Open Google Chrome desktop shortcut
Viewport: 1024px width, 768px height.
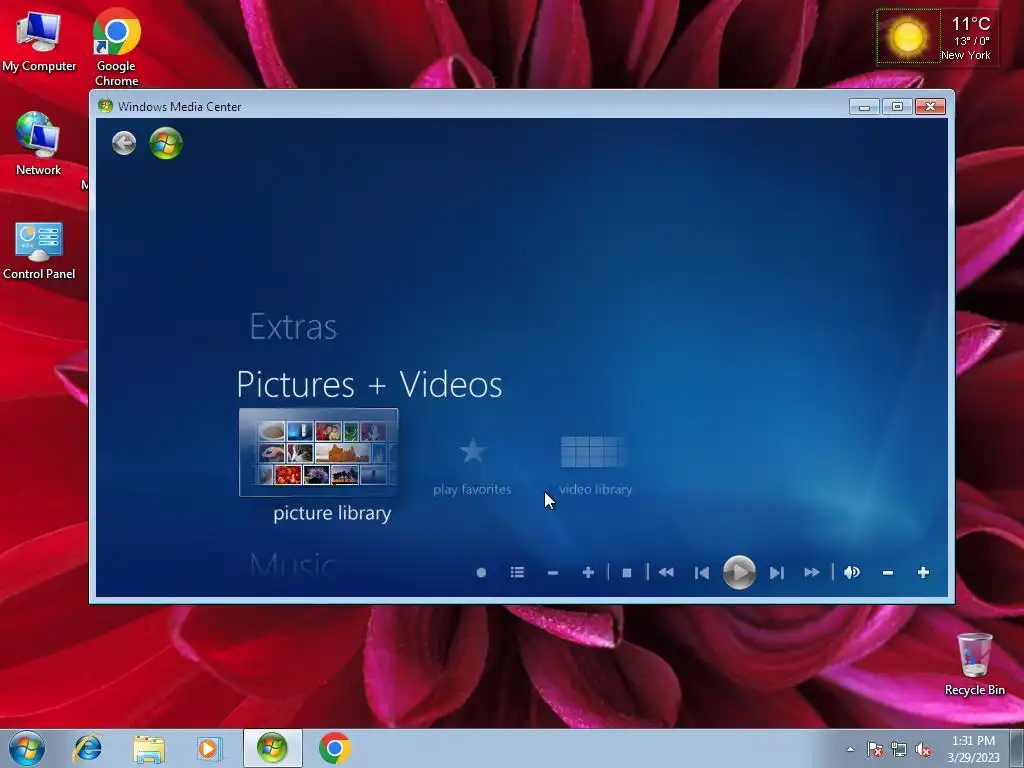coord(116,47)
